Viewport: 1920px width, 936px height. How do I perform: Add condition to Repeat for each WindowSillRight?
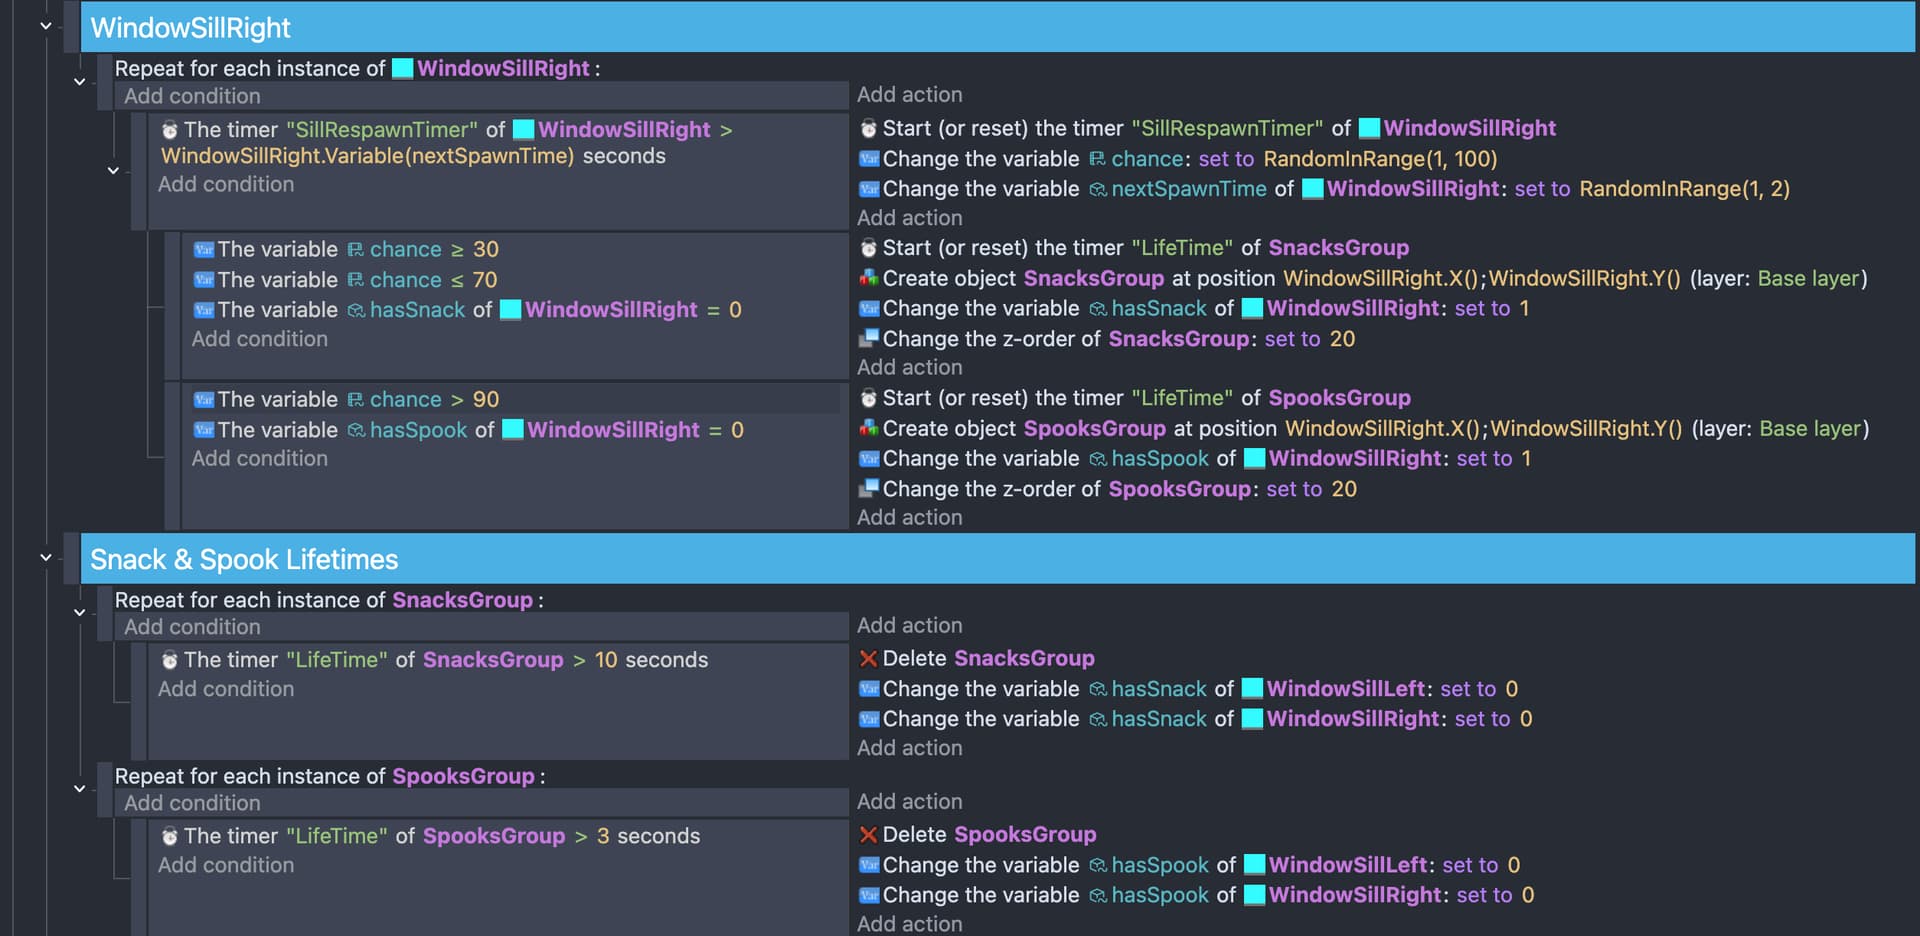click(x=192, y=96)
